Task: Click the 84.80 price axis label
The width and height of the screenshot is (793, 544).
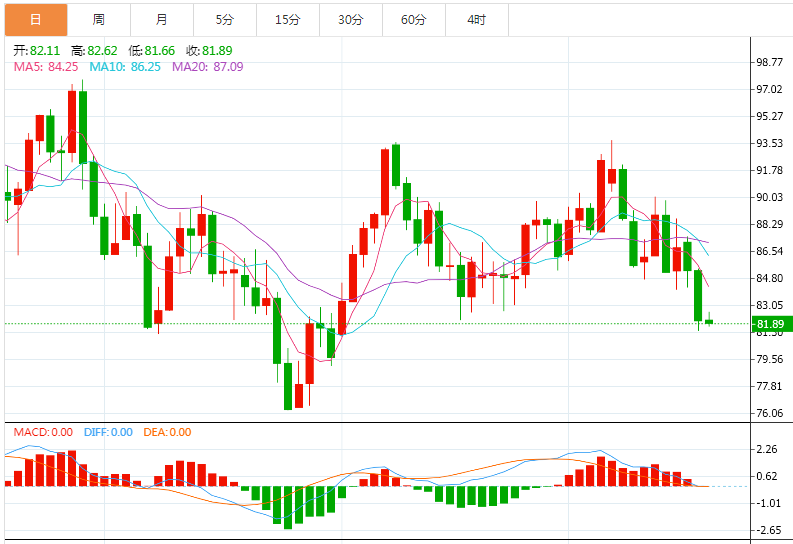Action: click(769, 278)
